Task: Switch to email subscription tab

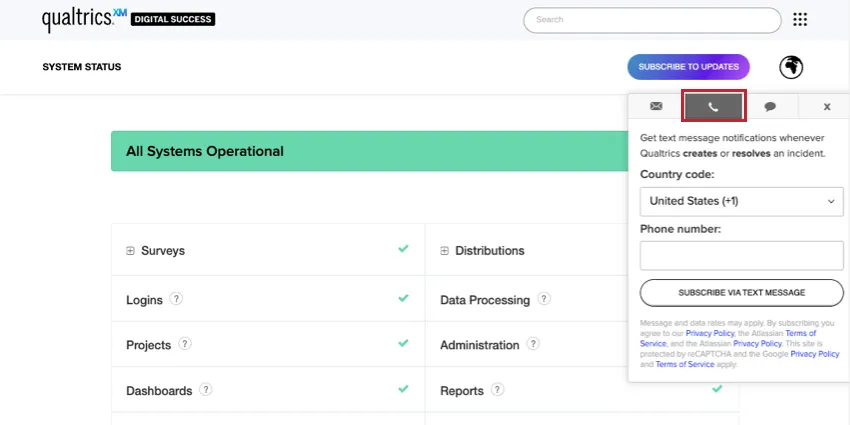Action: point(656,106)
